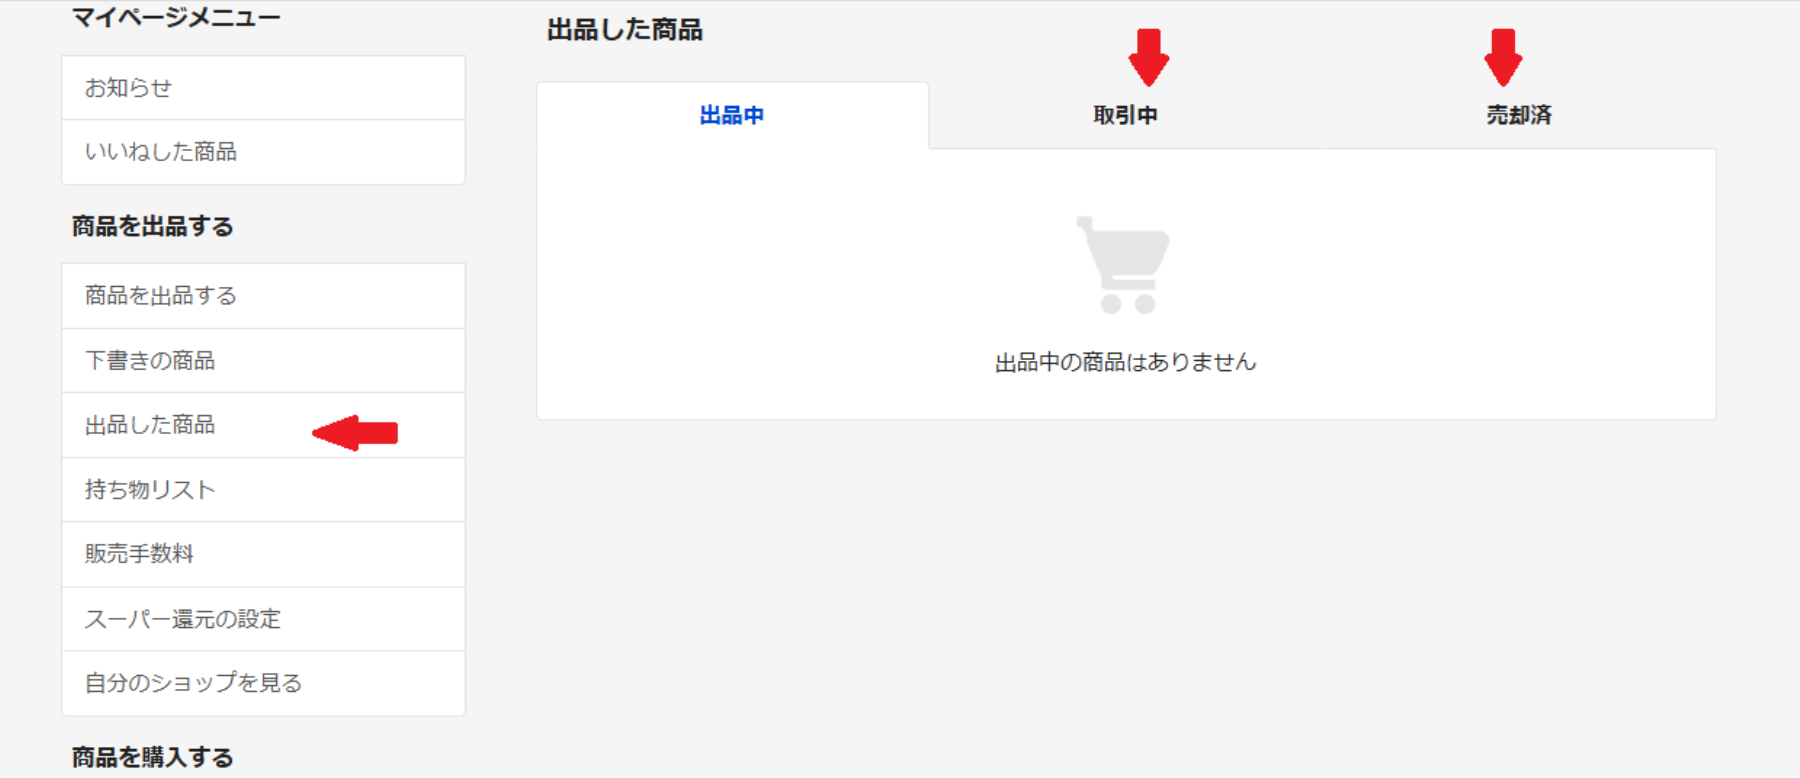Open 持ち物リスト menu entry
1800x778 pixels.
coord(263,490)
